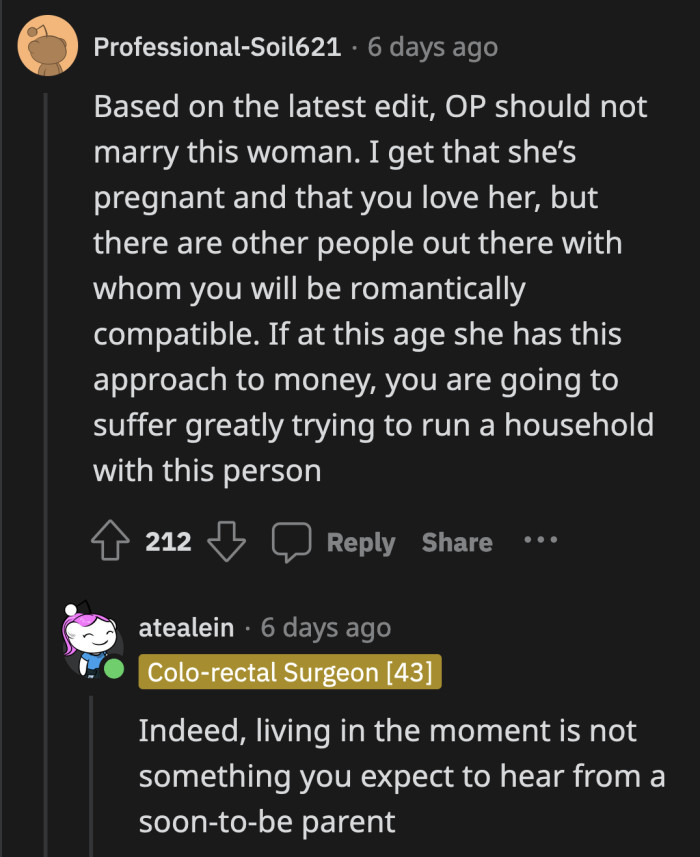The image size is (700, 857).
Task: Upvote Professional-Soil621's comment
Action: pos(109,541)
